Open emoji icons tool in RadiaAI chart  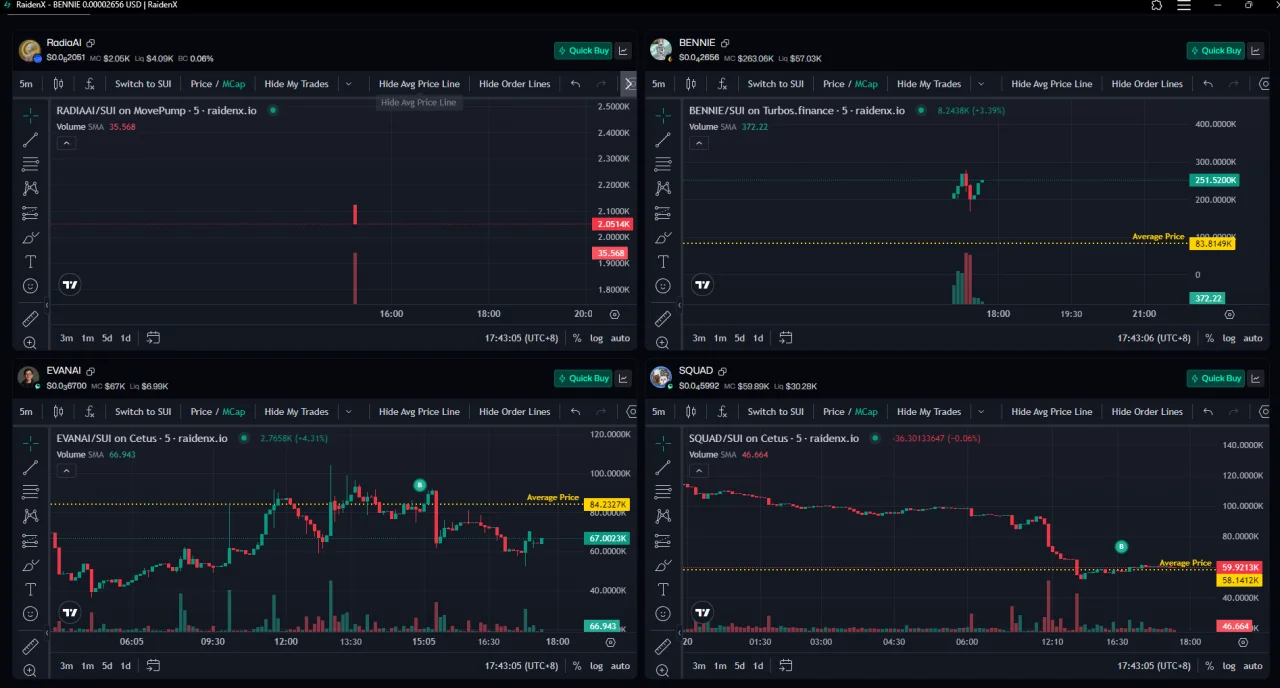(30, 286)
